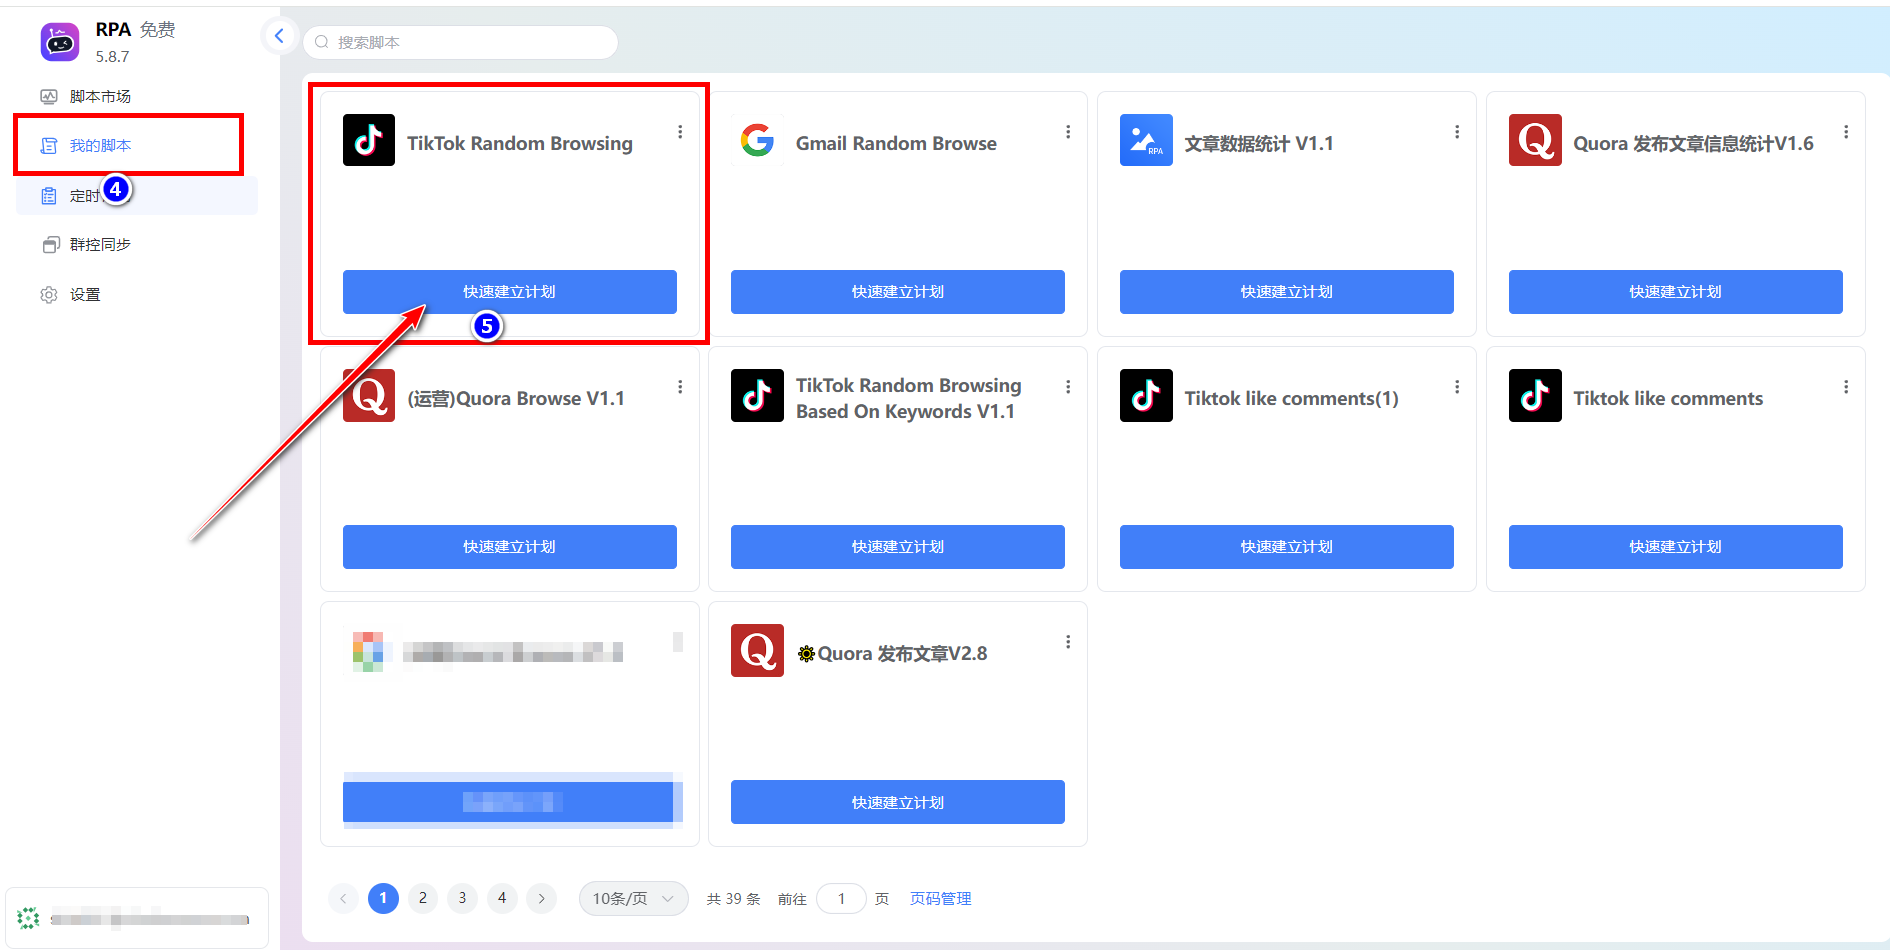The image size is (1890, 950).
Task: Open the three-dot menu for 文章数据统计 V1.1
Action: click(x=1457, y=132)
